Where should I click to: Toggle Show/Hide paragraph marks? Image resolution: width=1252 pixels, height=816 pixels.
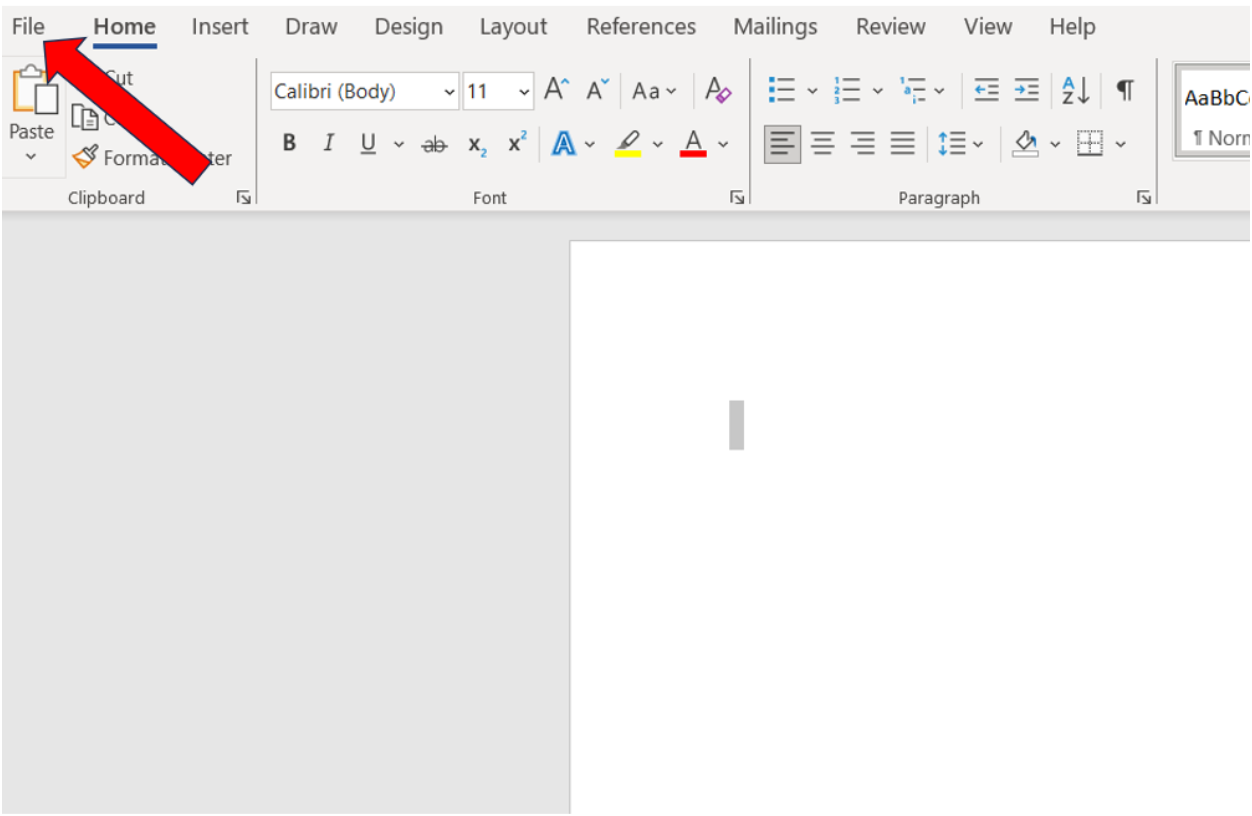click(1125, 91)
